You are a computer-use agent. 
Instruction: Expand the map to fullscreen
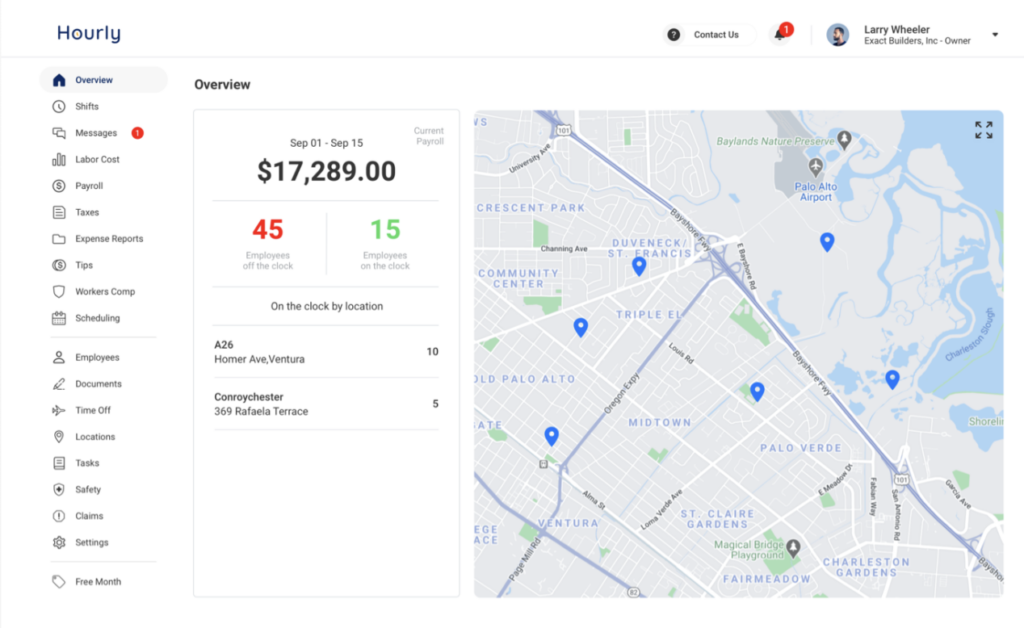tap(982, 128)
